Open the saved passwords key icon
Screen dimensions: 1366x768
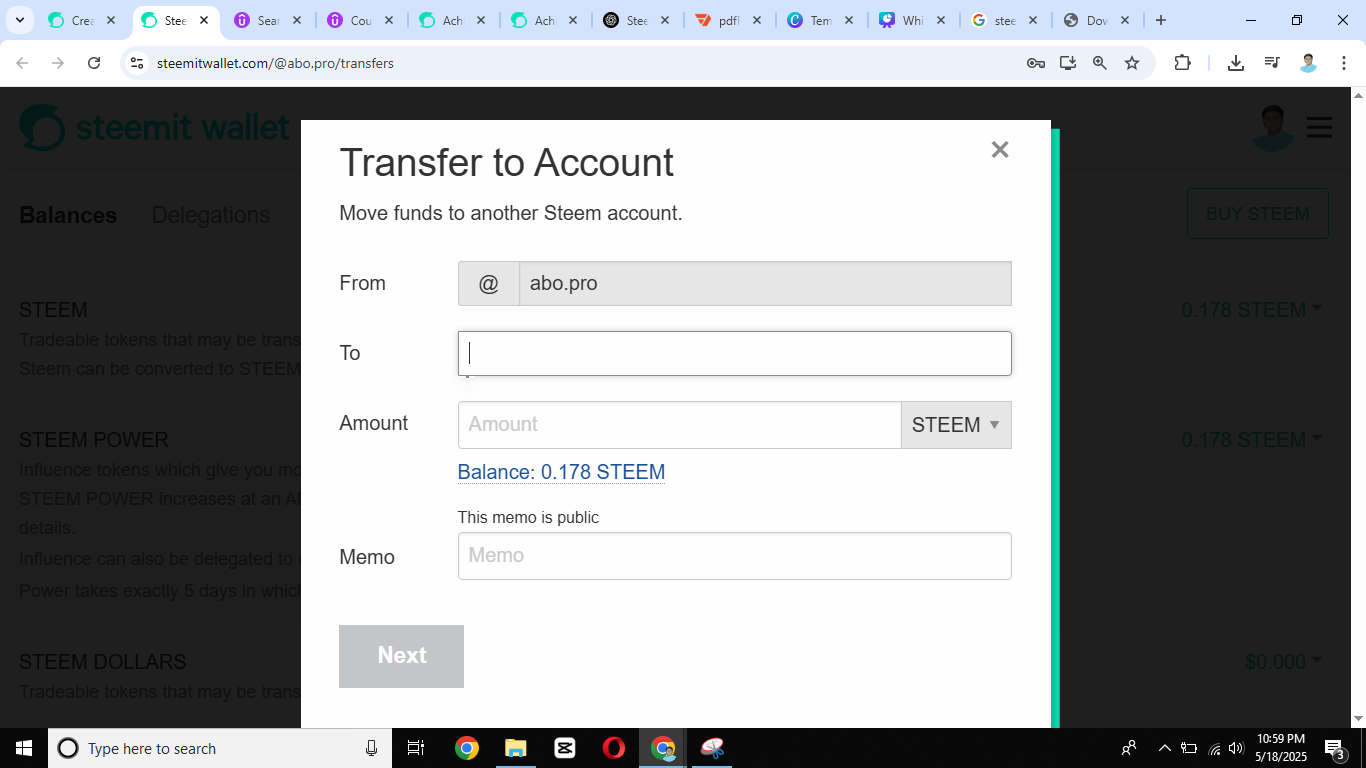1036,63
